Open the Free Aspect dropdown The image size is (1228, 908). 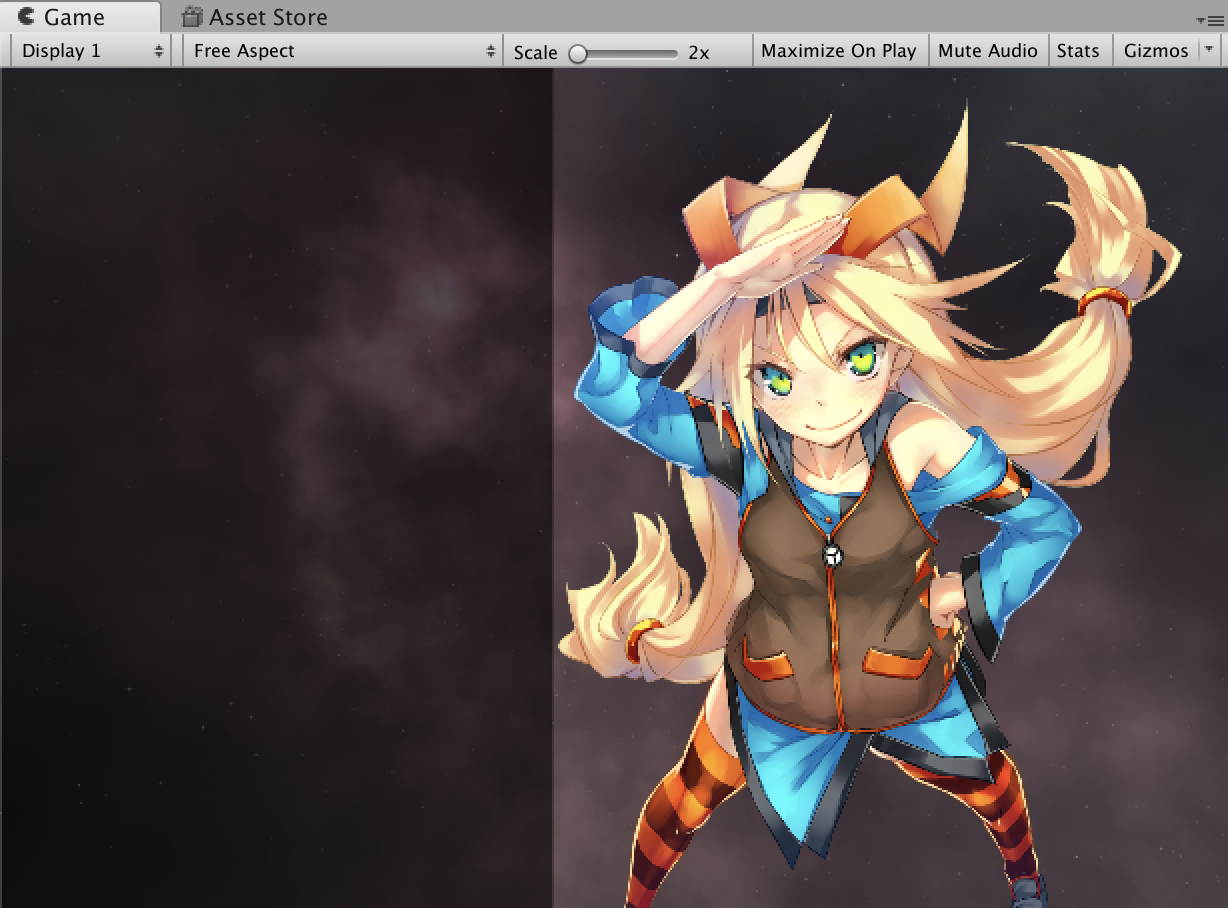[x=342, y=51]
